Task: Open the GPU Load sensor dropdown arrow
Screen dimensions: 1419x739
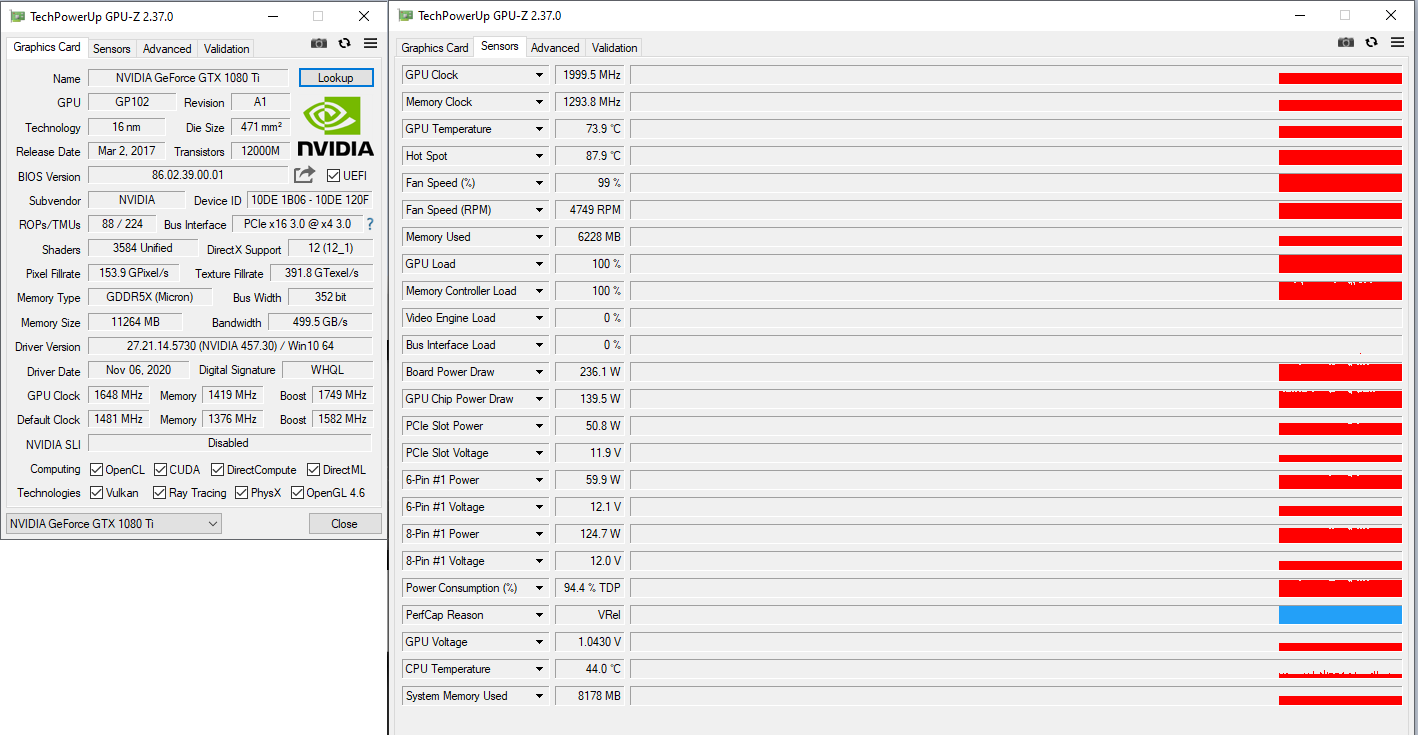Action: (540, 264)
